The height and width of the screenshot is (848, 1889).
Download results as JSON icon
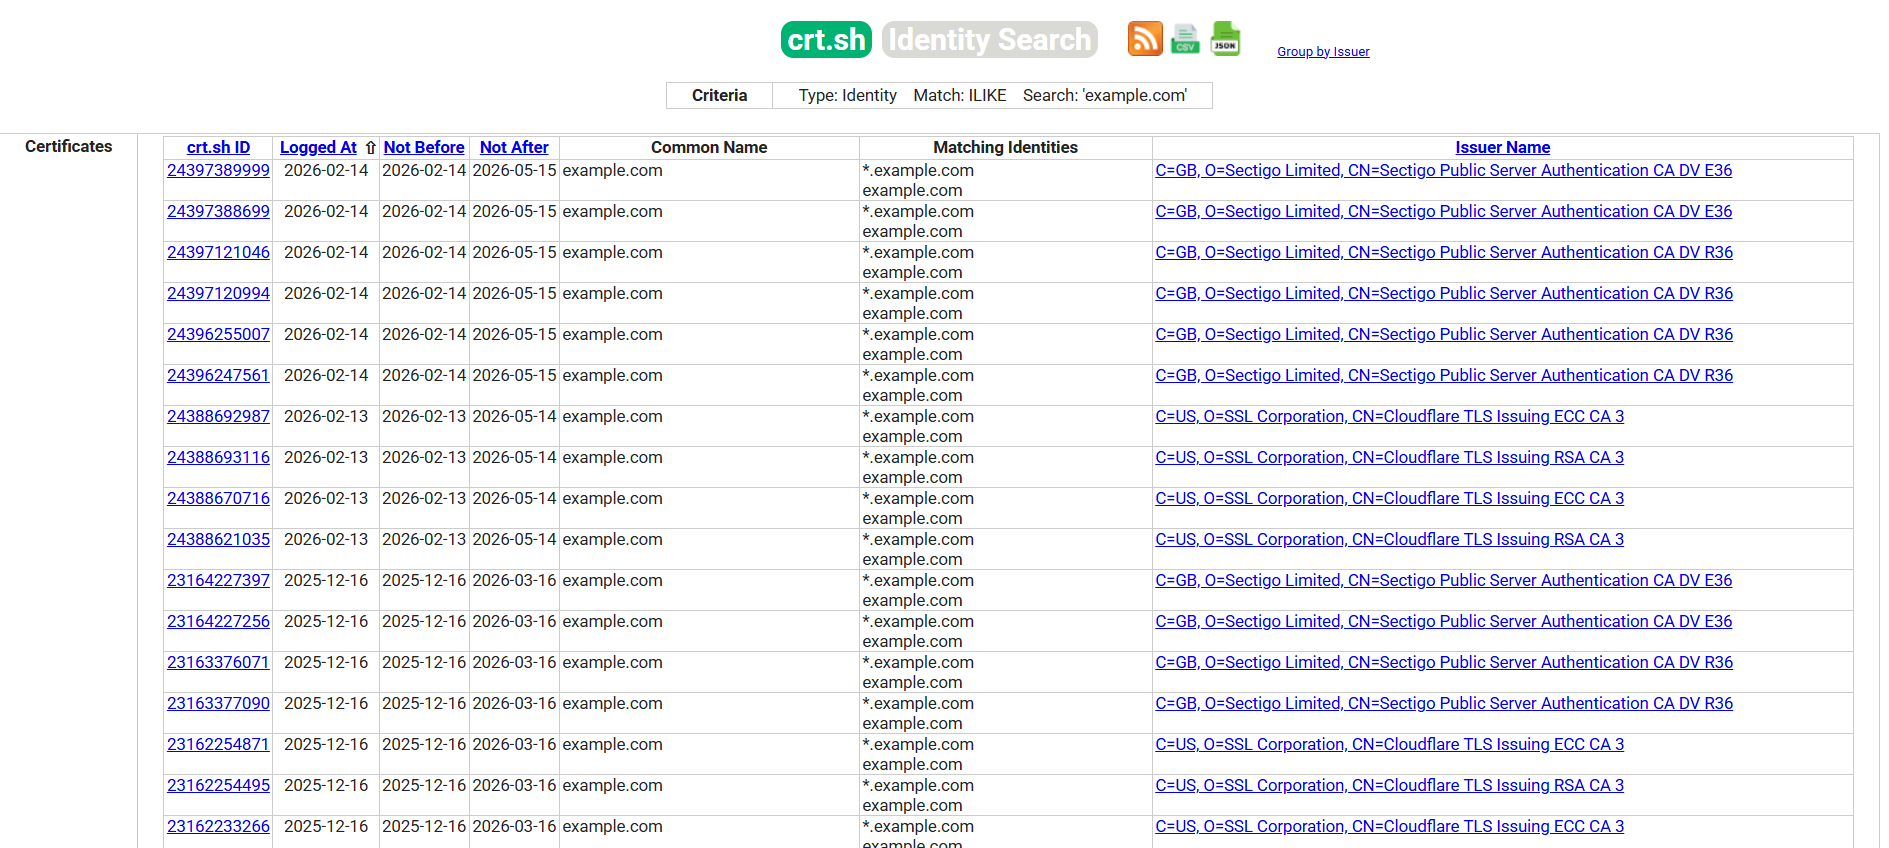pyautogui.click(x=1225, y=39)
